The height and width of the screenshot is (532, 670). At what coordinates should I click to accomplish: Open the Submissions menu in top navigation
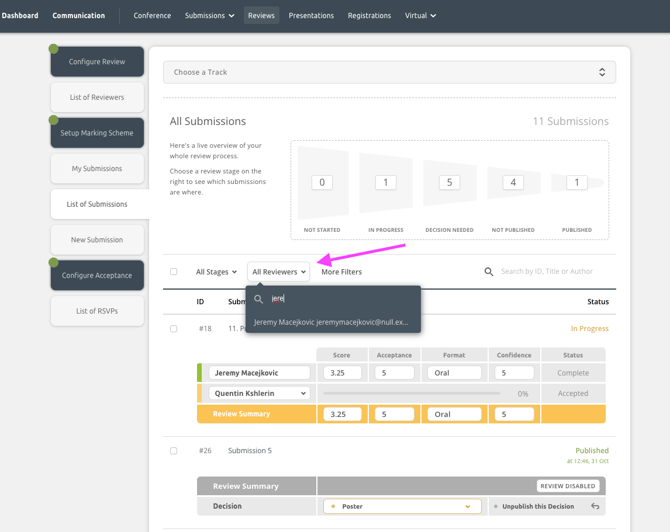tap(210, 16)
